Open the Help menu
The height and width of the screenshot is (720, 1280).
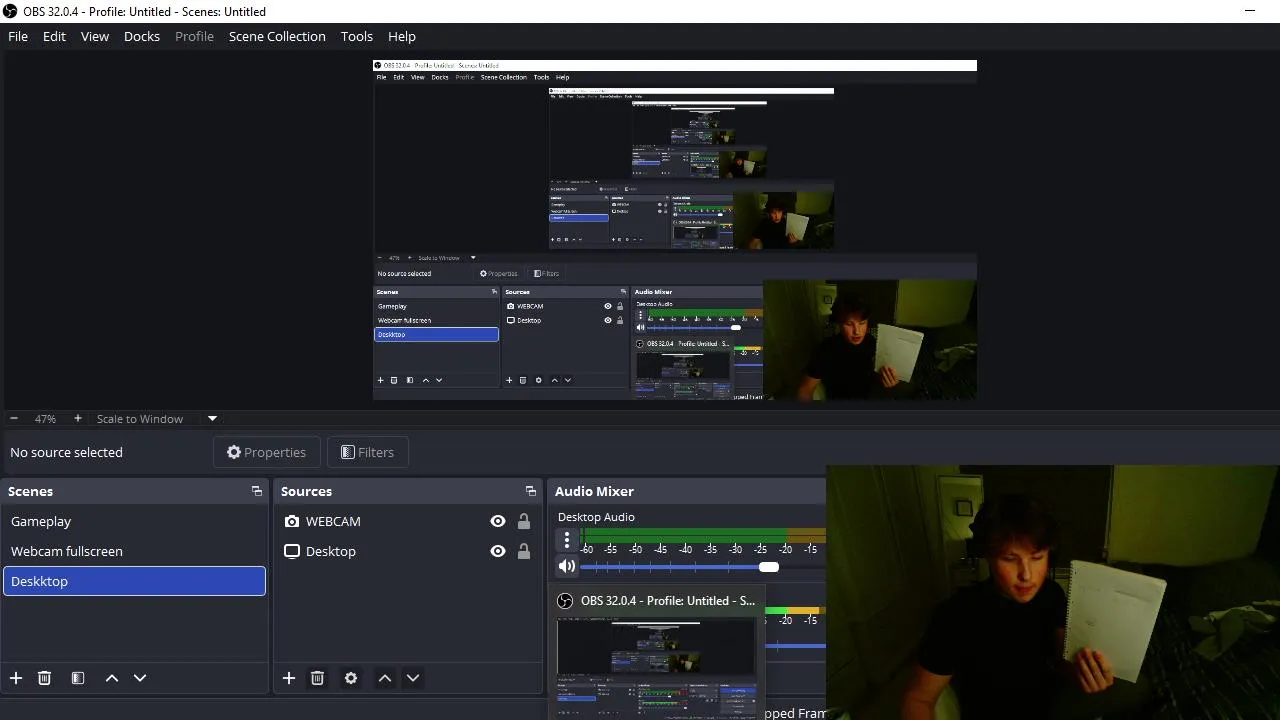[402, 36]
